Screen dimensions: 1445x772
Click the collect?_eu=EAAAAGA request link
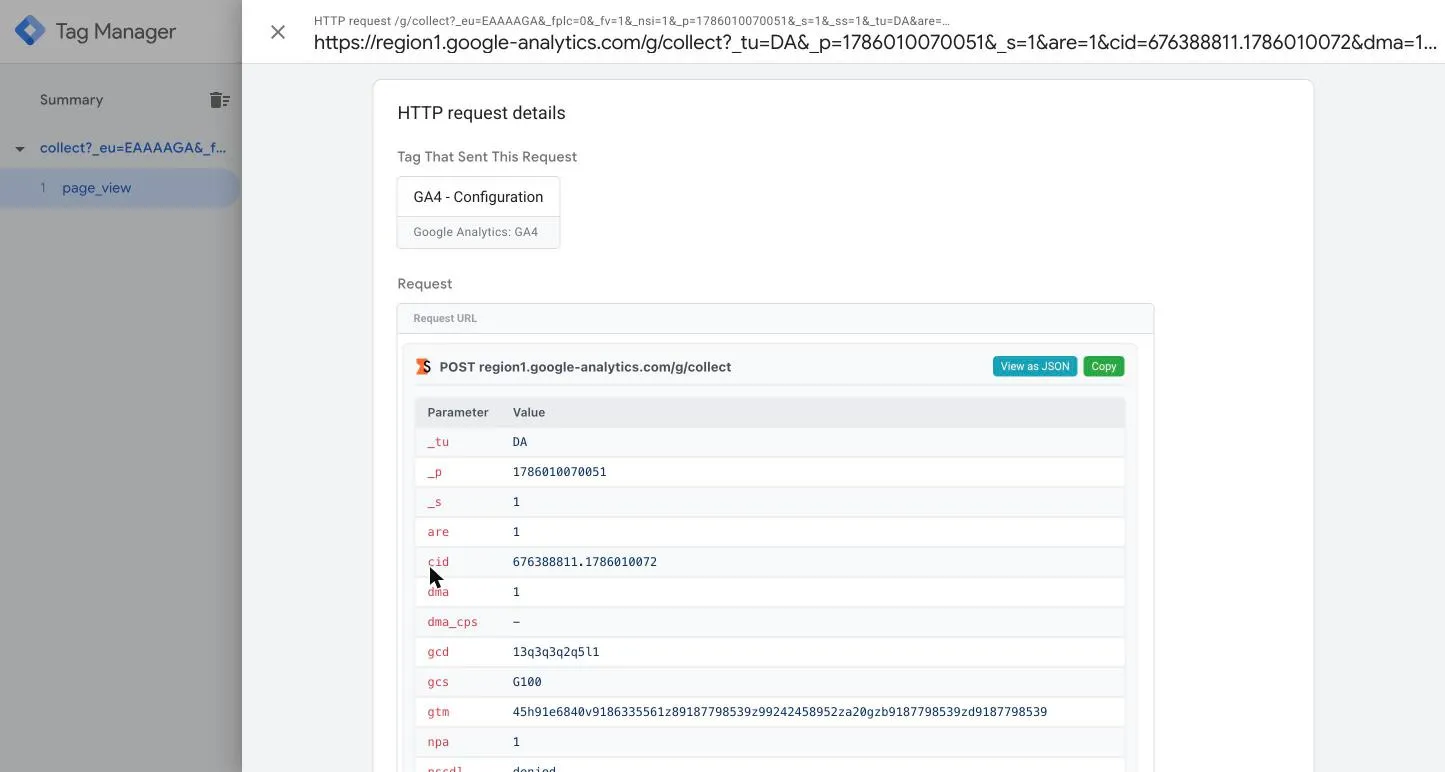coord(133,148)
